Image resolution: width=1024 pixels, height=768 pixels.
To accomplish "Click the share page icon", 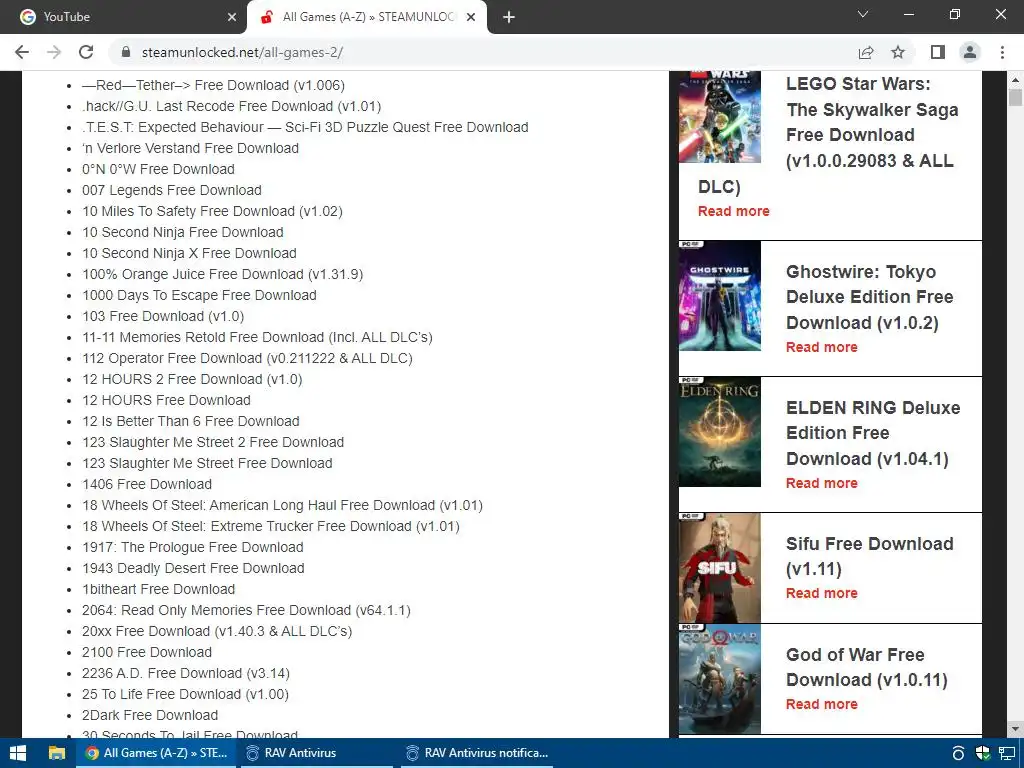I will 866,52.
